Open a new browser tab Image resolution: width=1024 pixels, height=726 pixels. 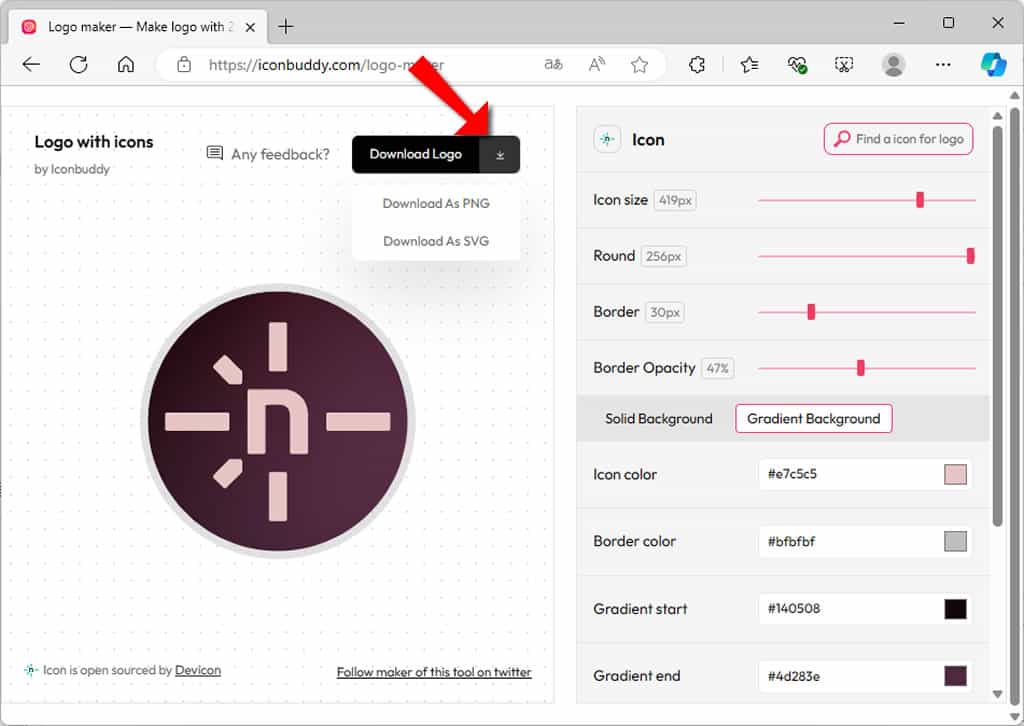point(285,27)
